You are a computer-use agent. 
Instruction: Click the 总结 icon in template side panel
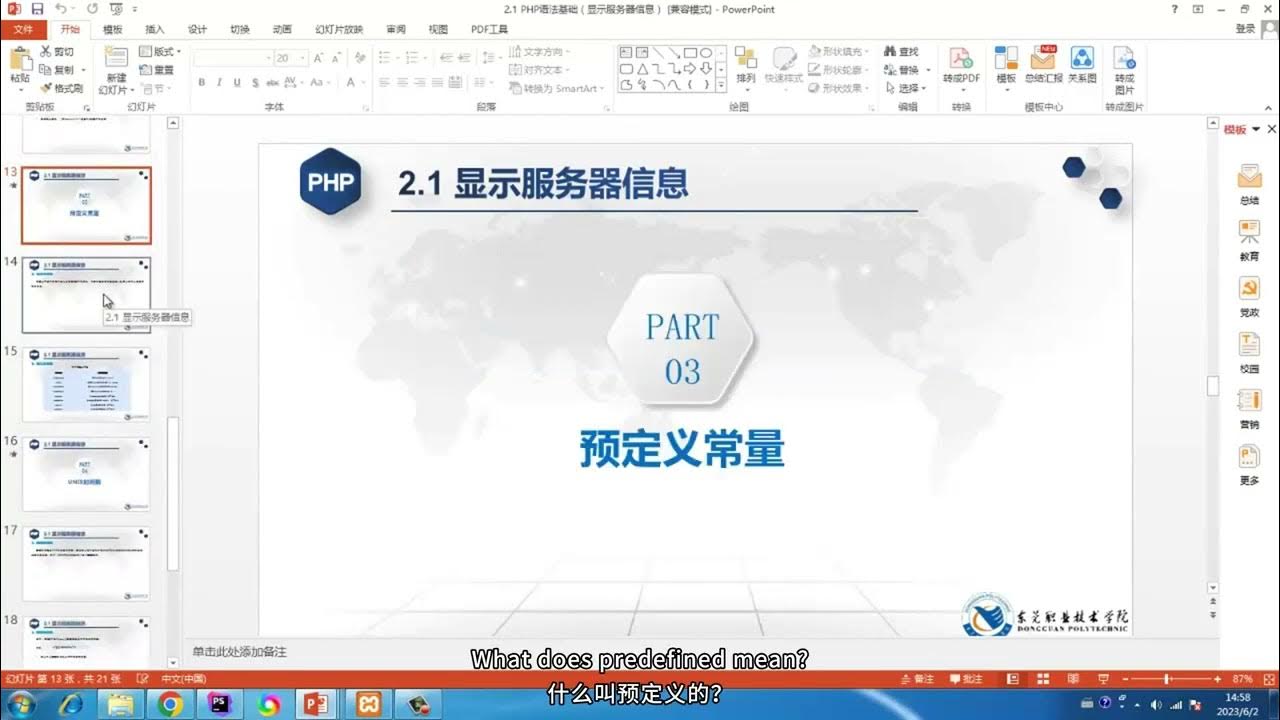(1249, 177)
